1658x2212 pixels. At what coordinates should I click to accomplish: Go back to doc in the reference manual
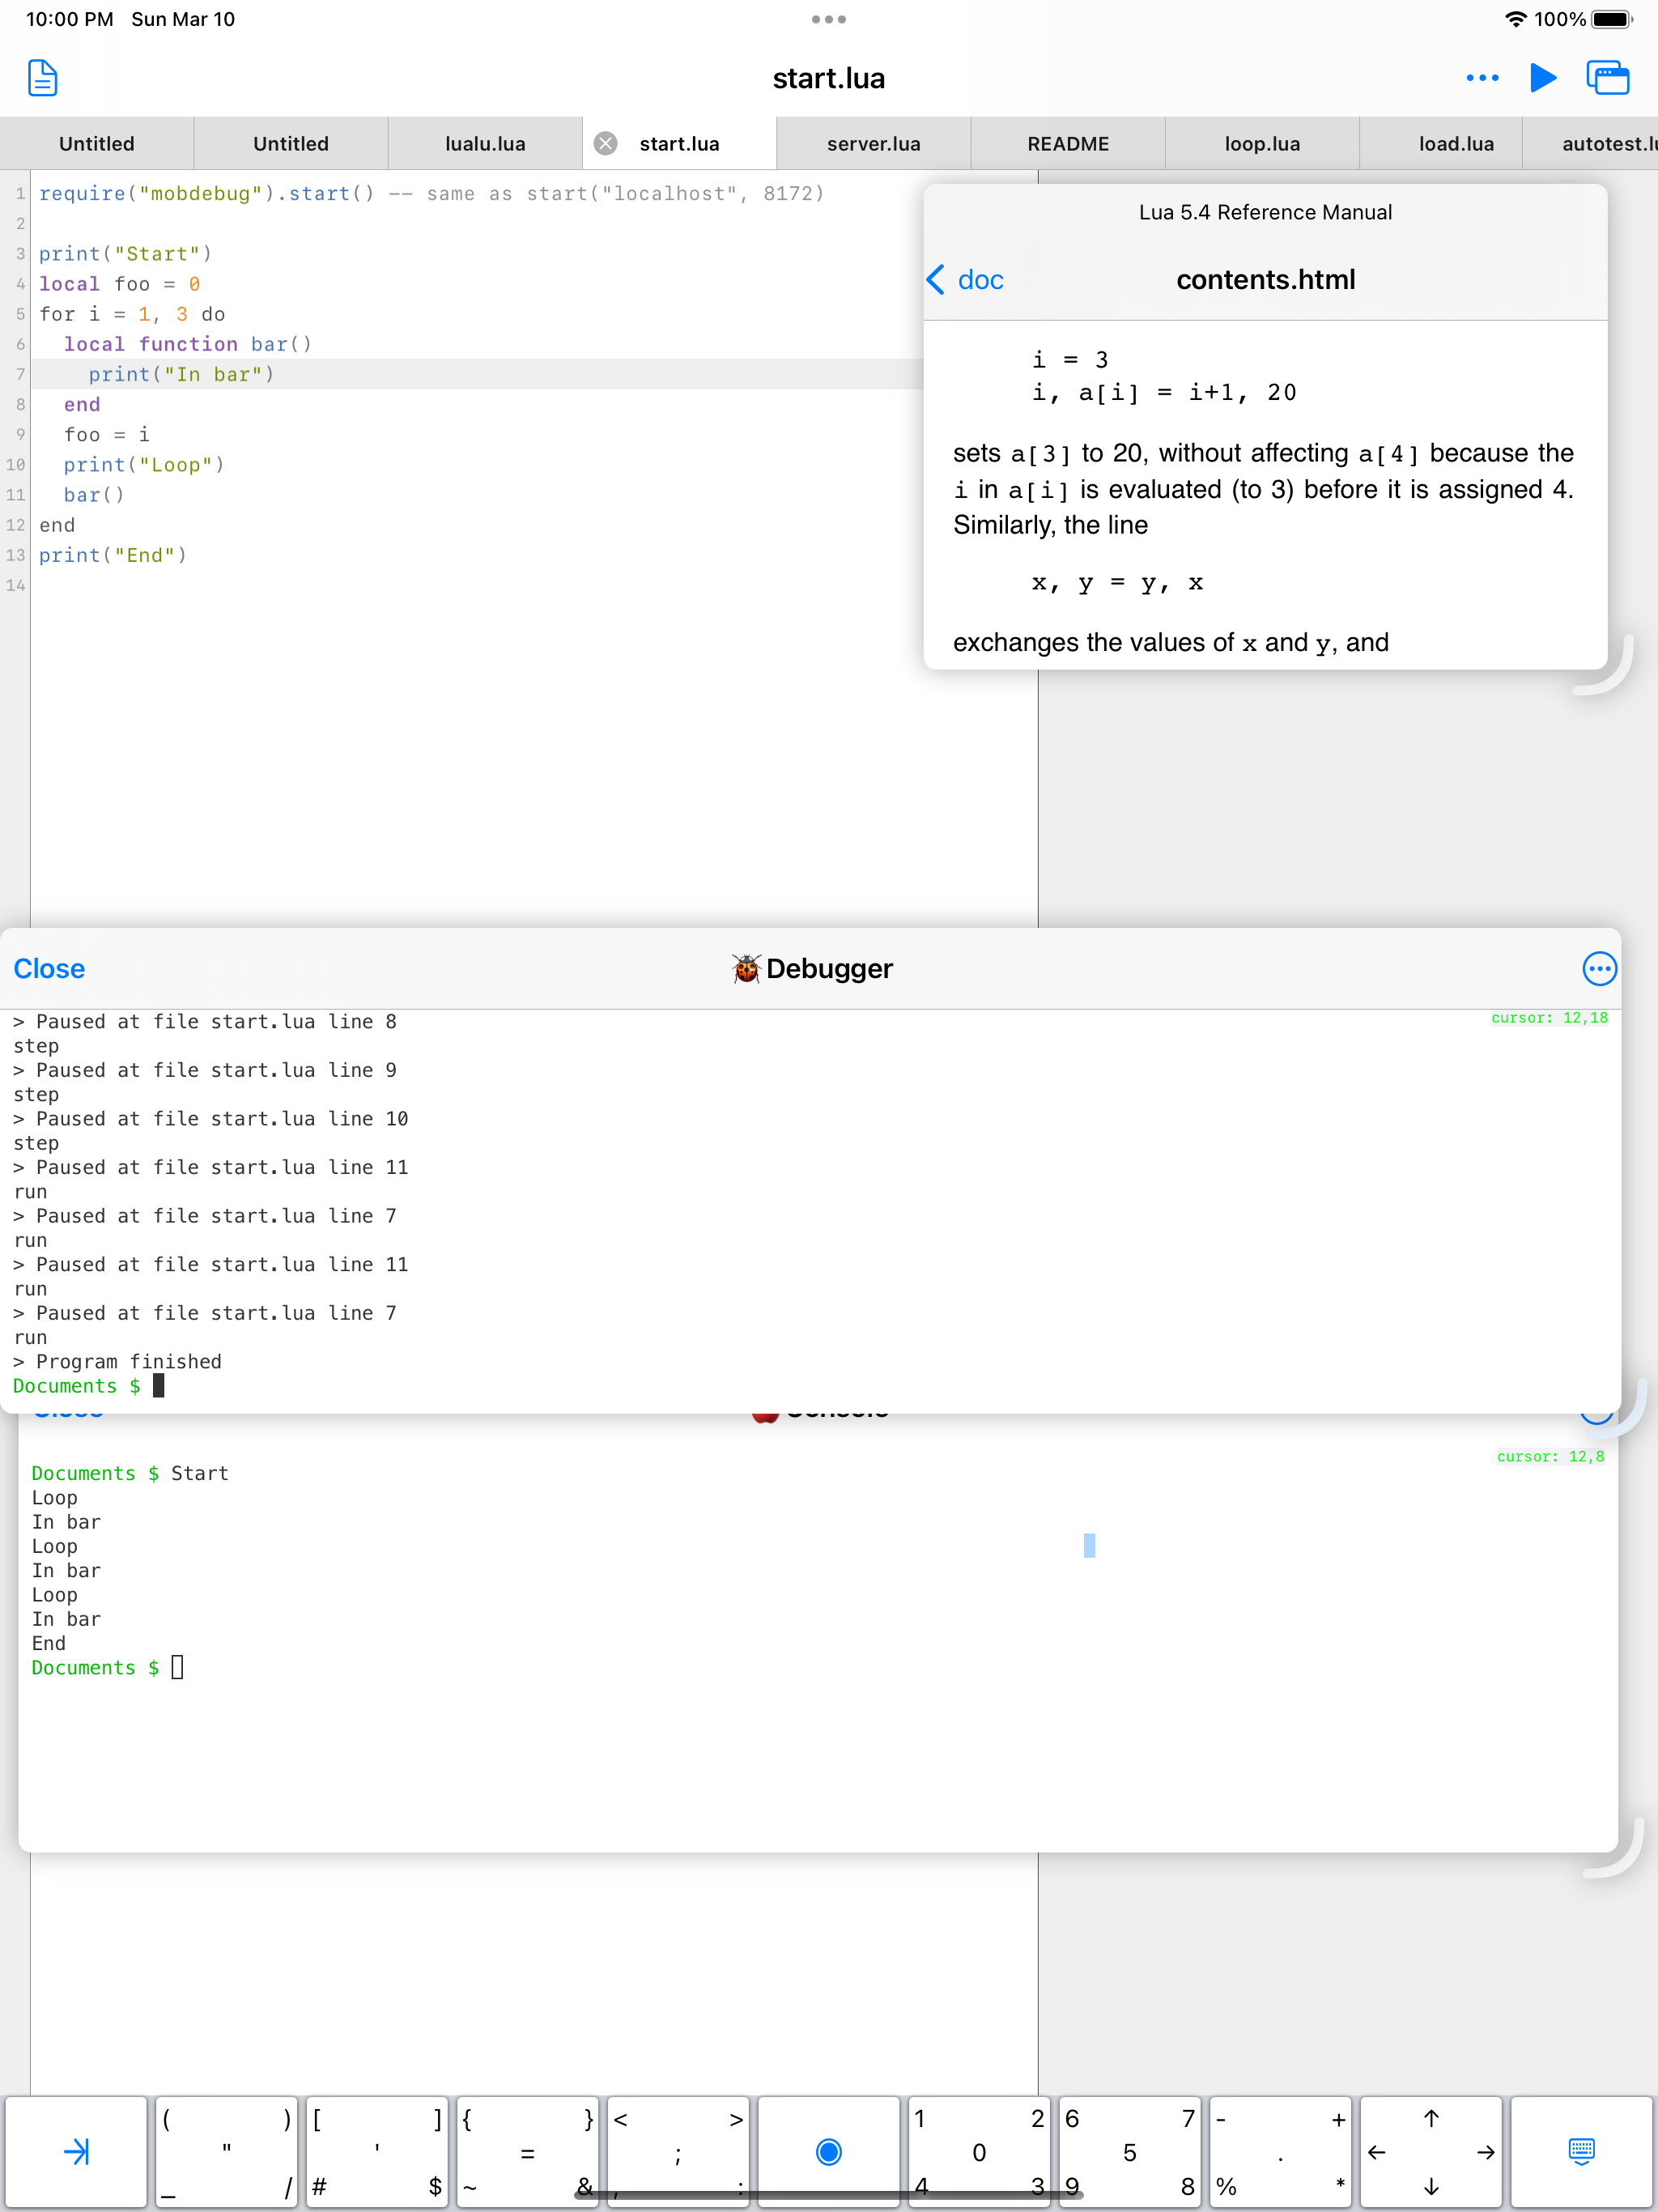(x=980, y=280)
